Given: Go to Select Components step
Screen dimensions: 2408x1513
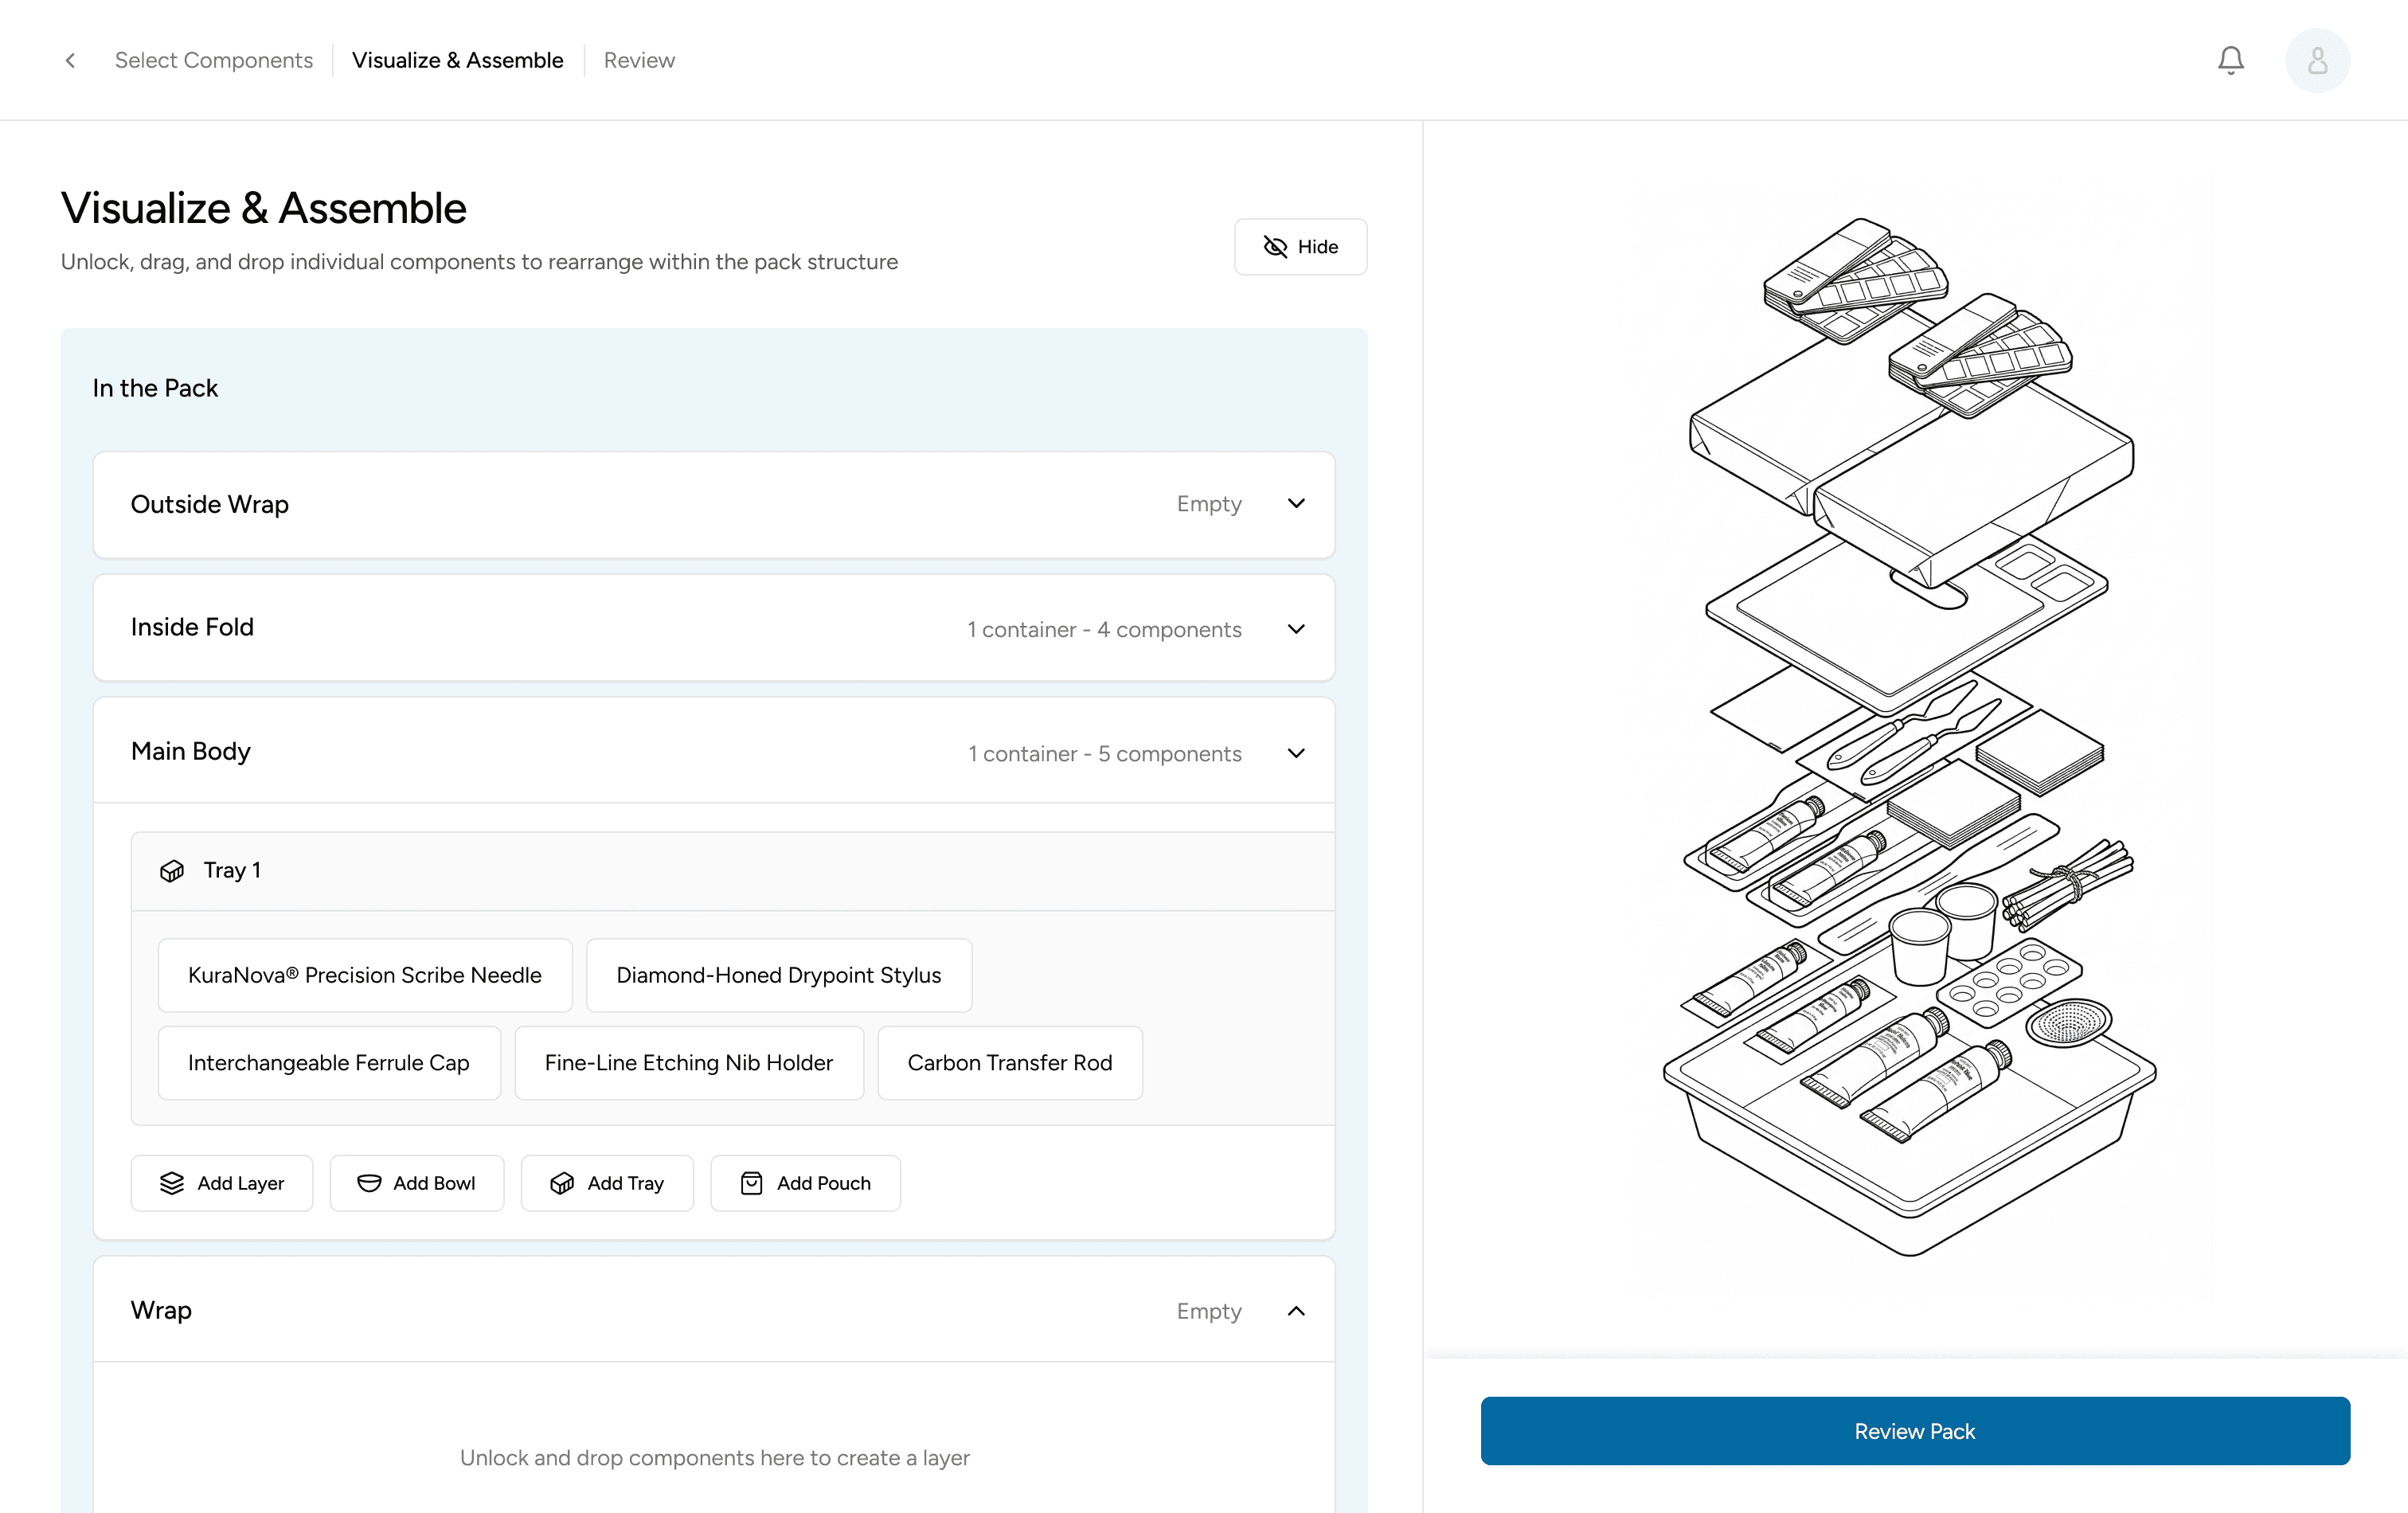Looking at the screenshot, I should pos(213,60).
